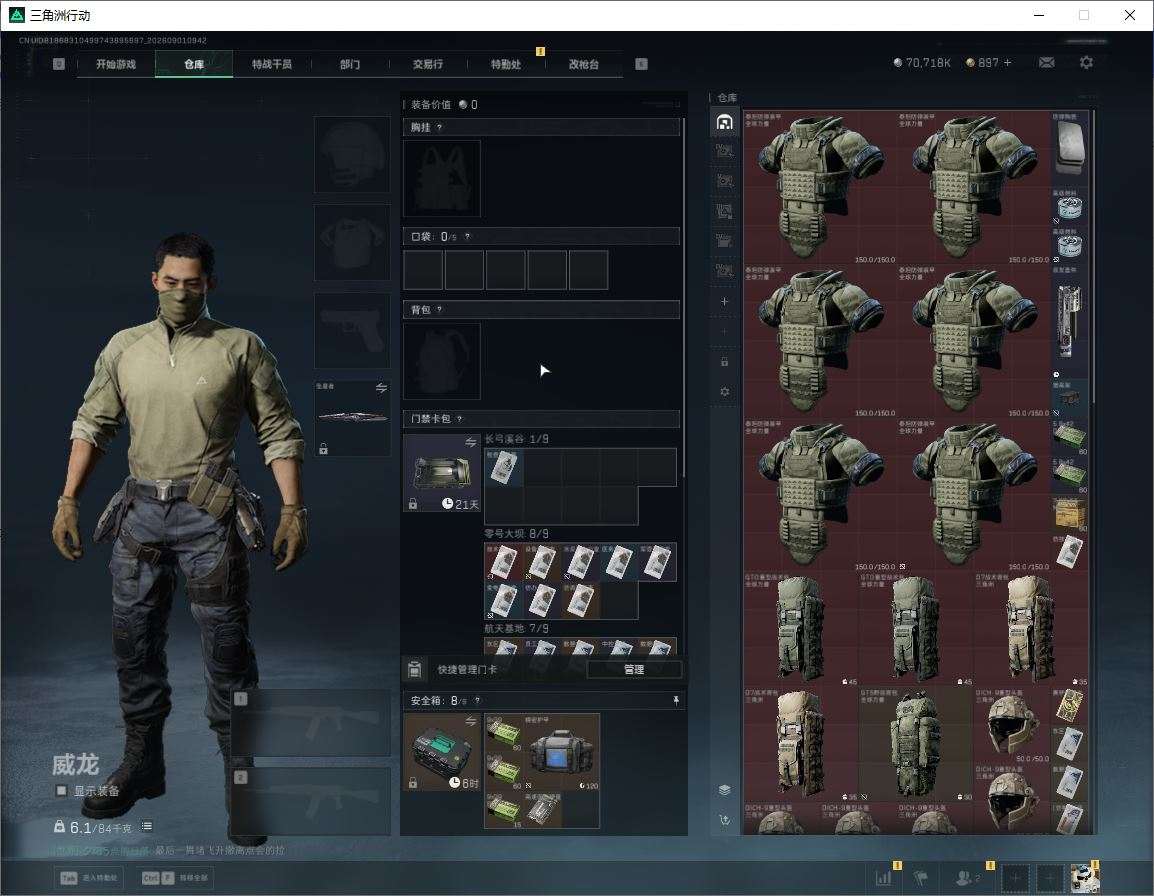The height and width of the screenshot is (896, 1154).
Task: Select the repair kit bag with 120
Action: (x=561, y=752)
